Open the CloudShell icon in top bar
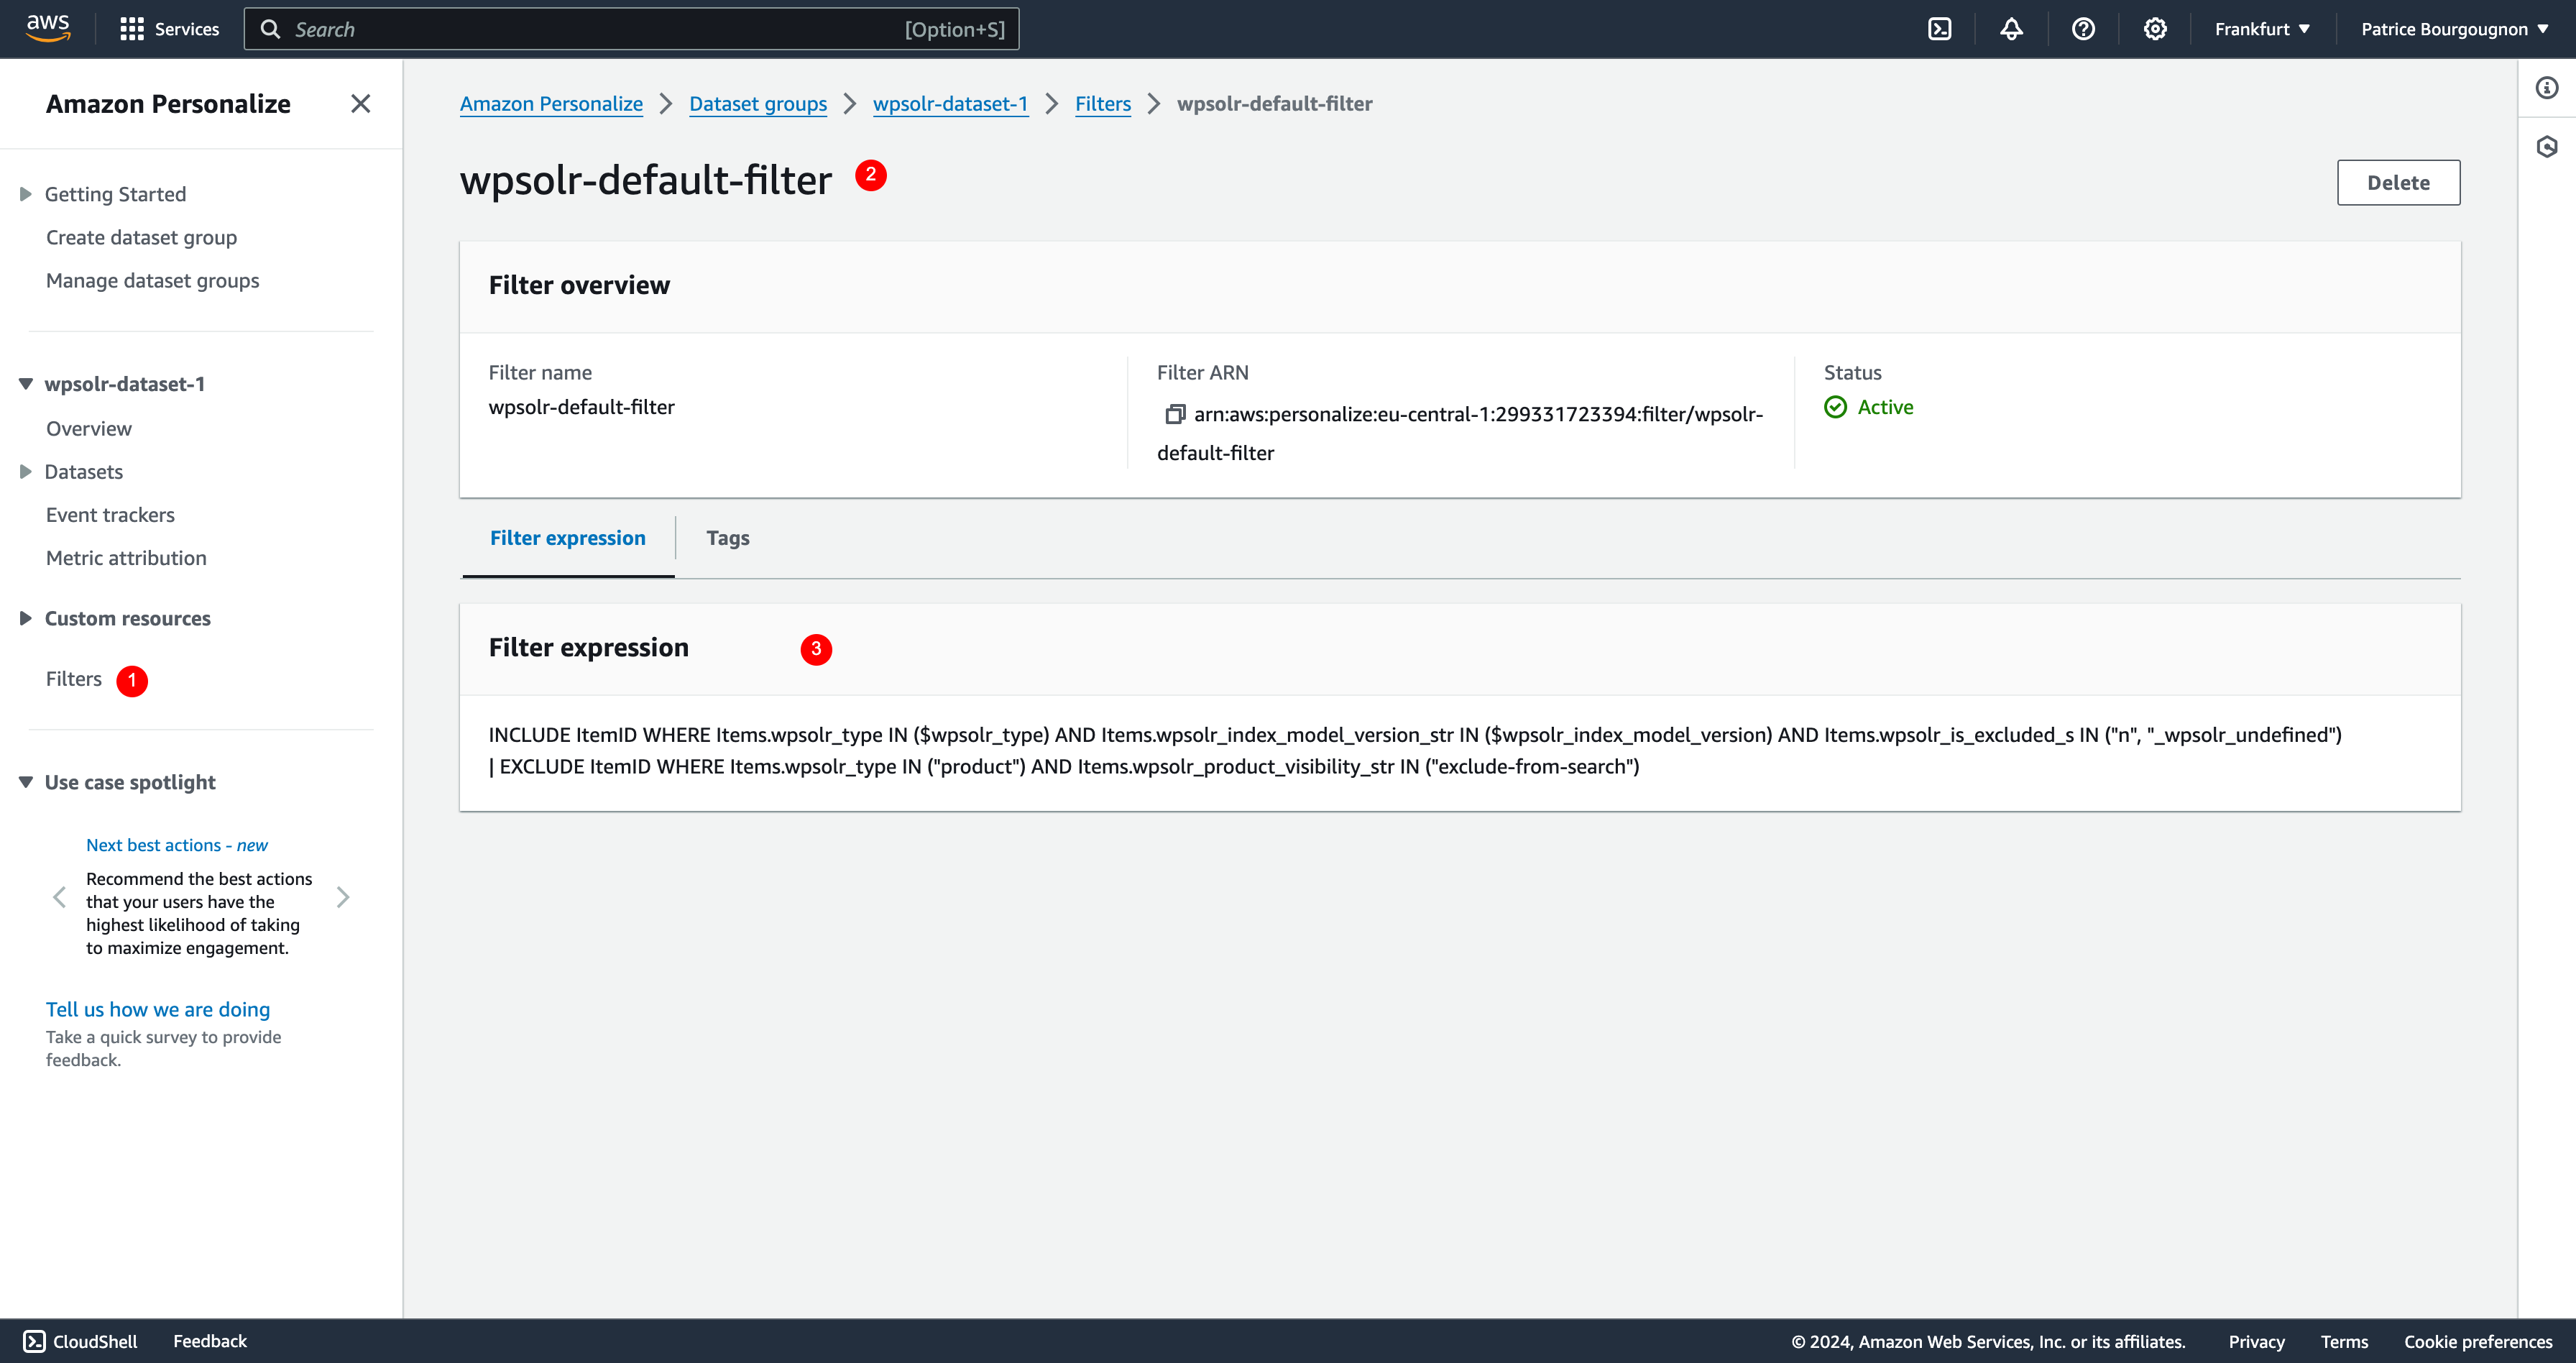The width and height of the screenshot is (2576, 1363). 1940,29
